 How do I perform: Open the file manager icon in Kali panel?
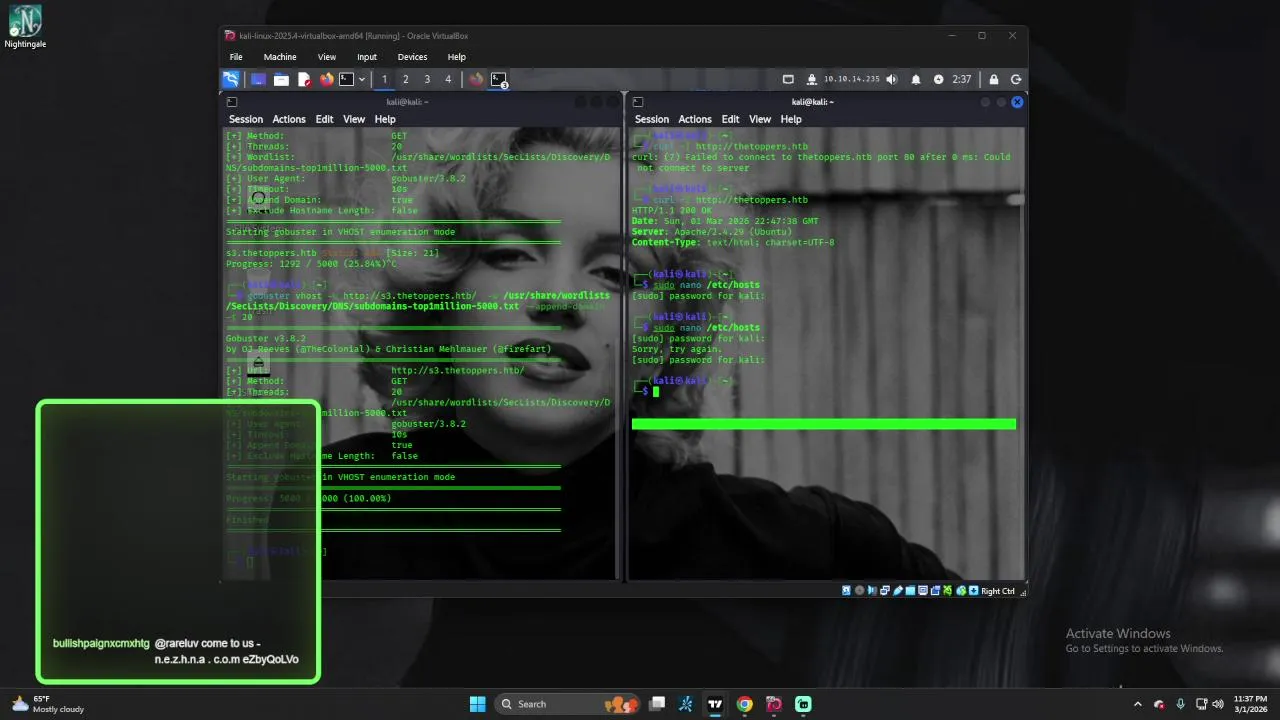(x=281, y=79)
